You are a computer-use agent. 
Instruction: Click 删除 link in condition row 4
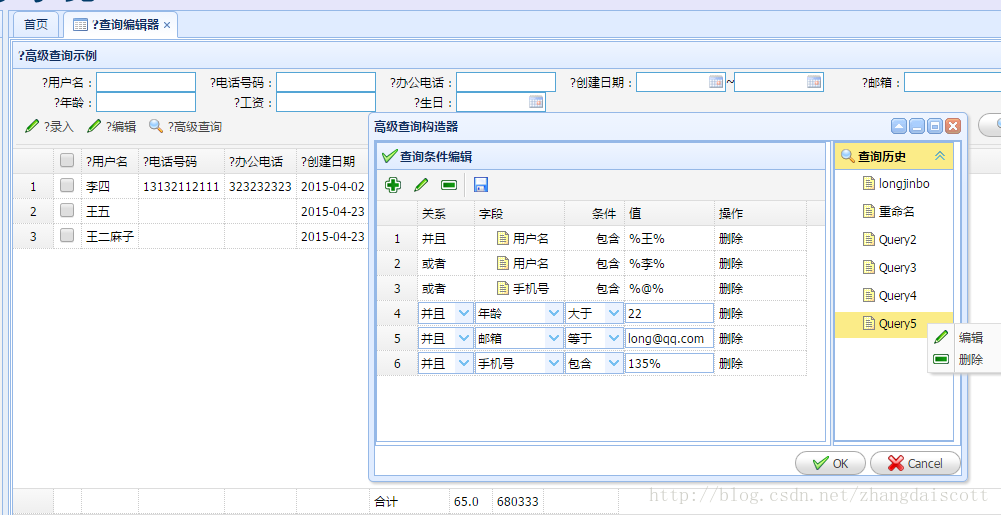coord(730,313)
